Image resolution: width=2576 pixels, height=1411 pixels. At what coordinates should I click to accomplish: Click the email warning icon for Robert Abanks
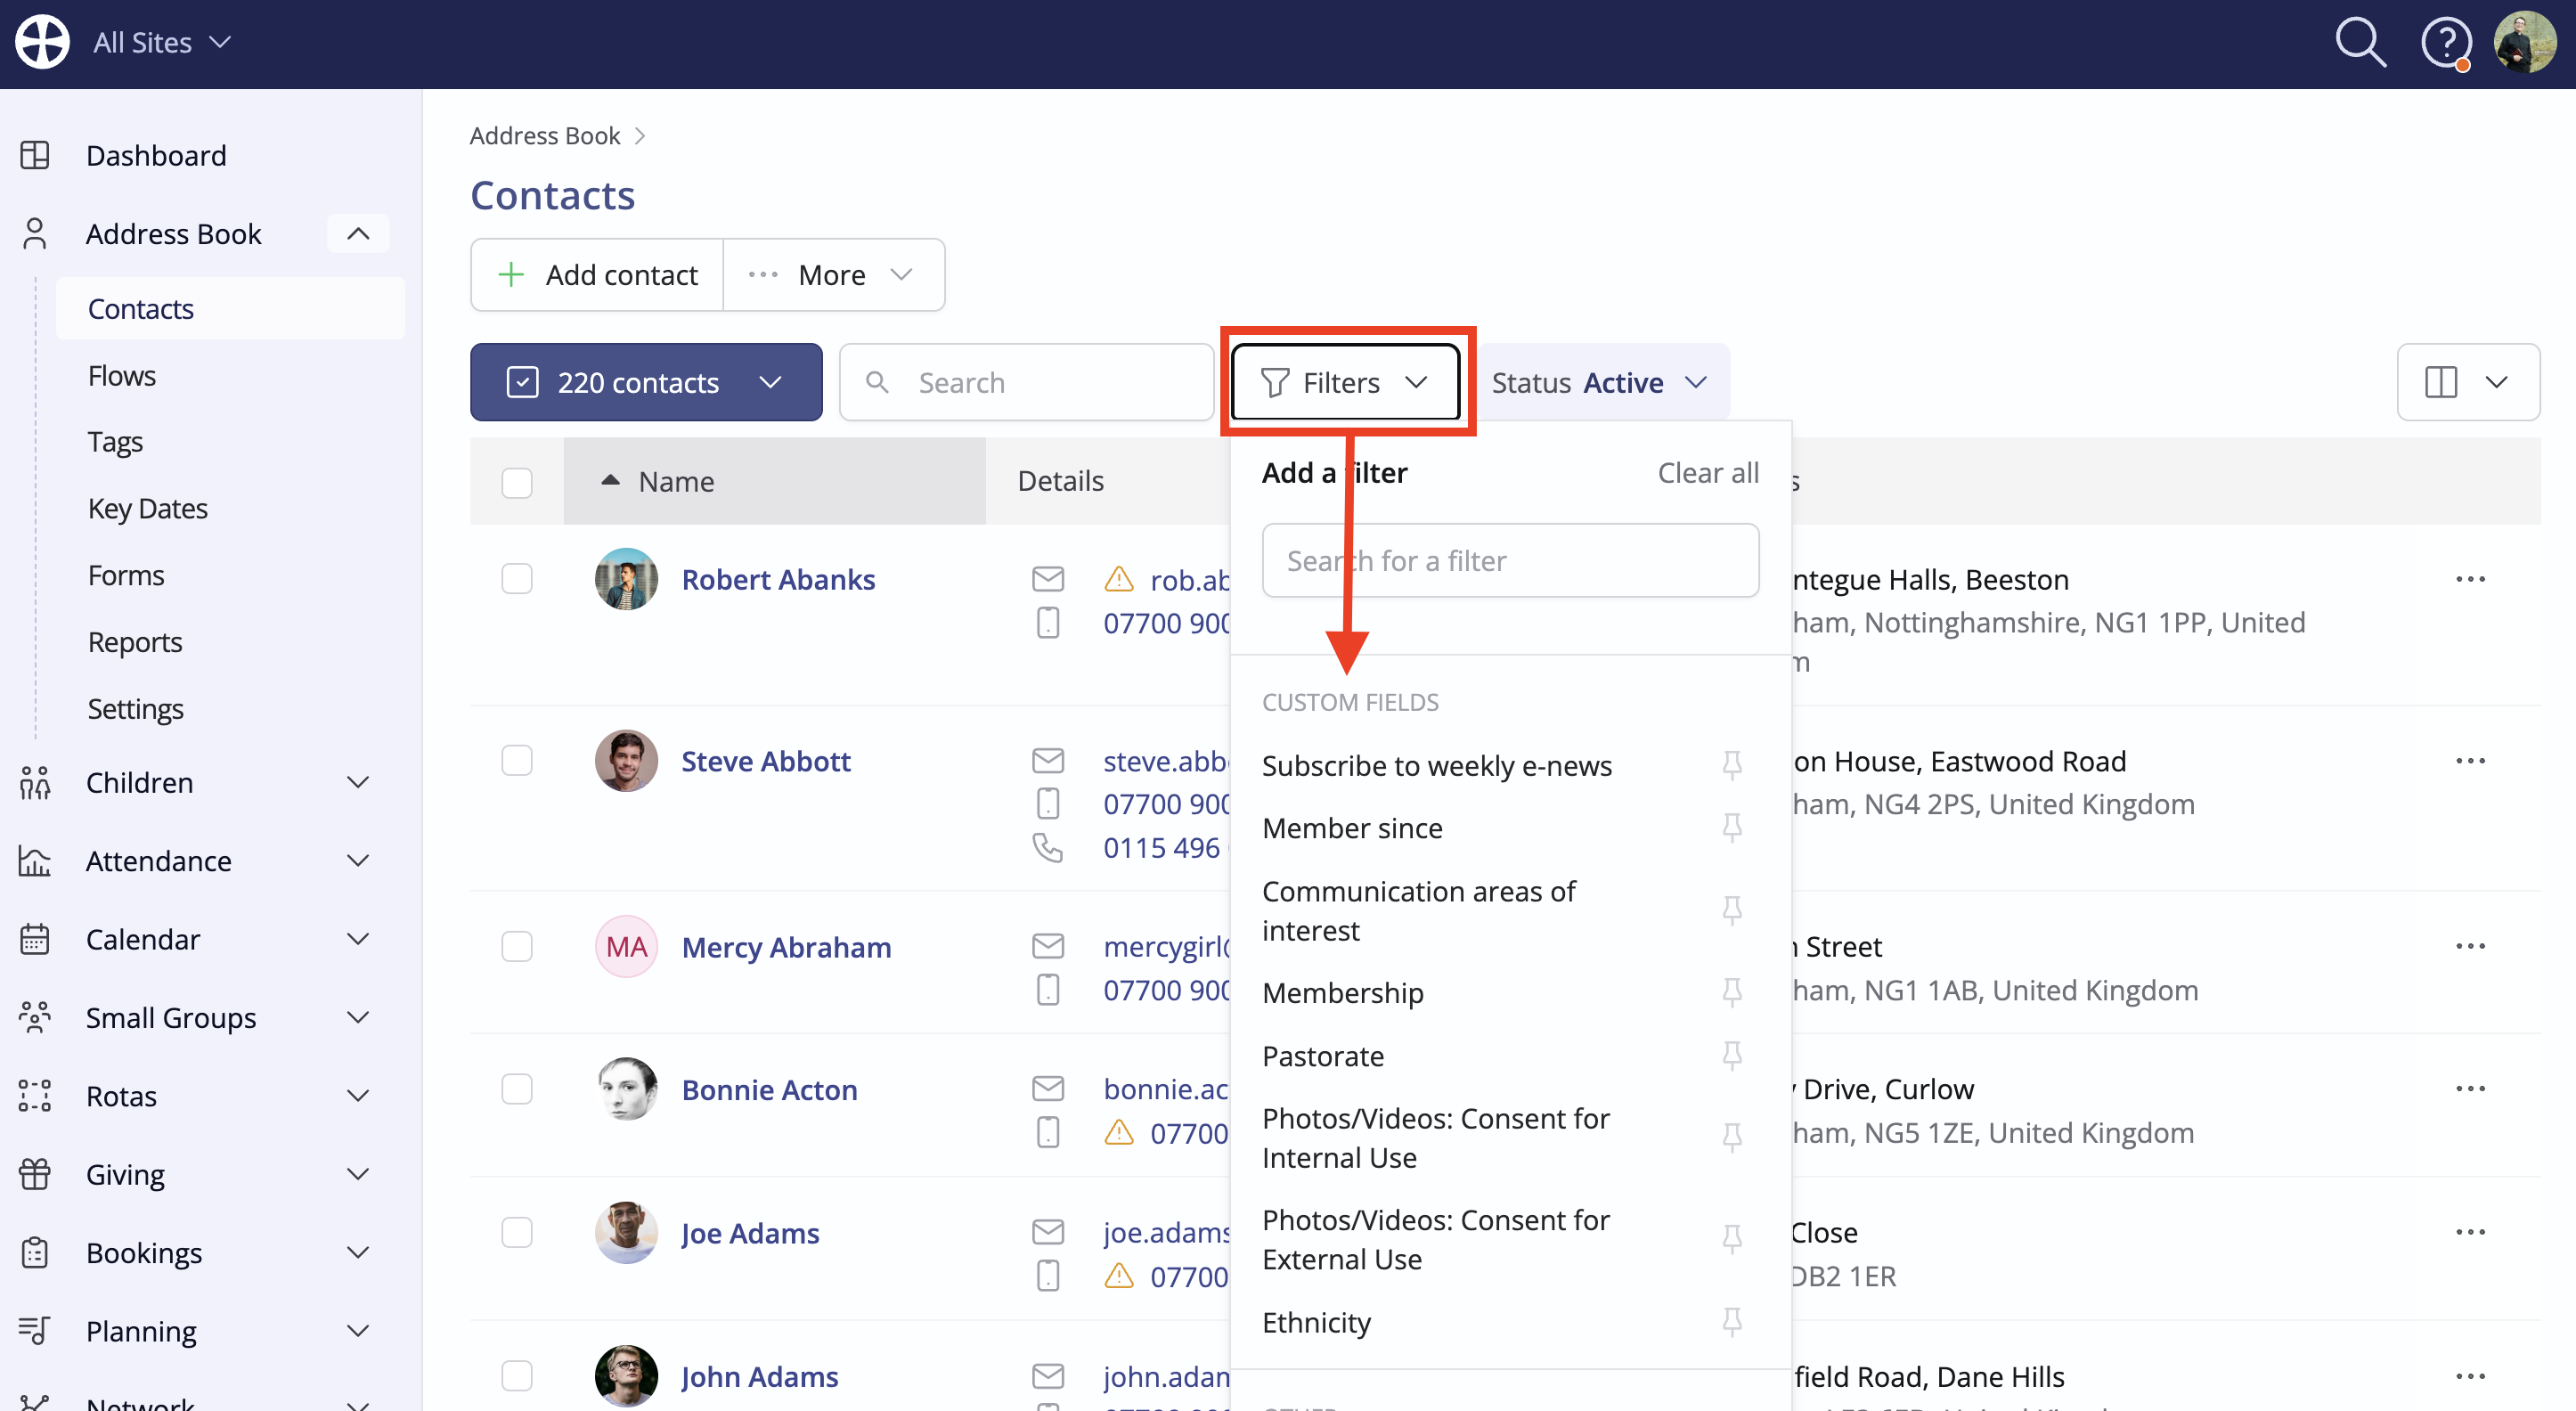point(1119,579)
